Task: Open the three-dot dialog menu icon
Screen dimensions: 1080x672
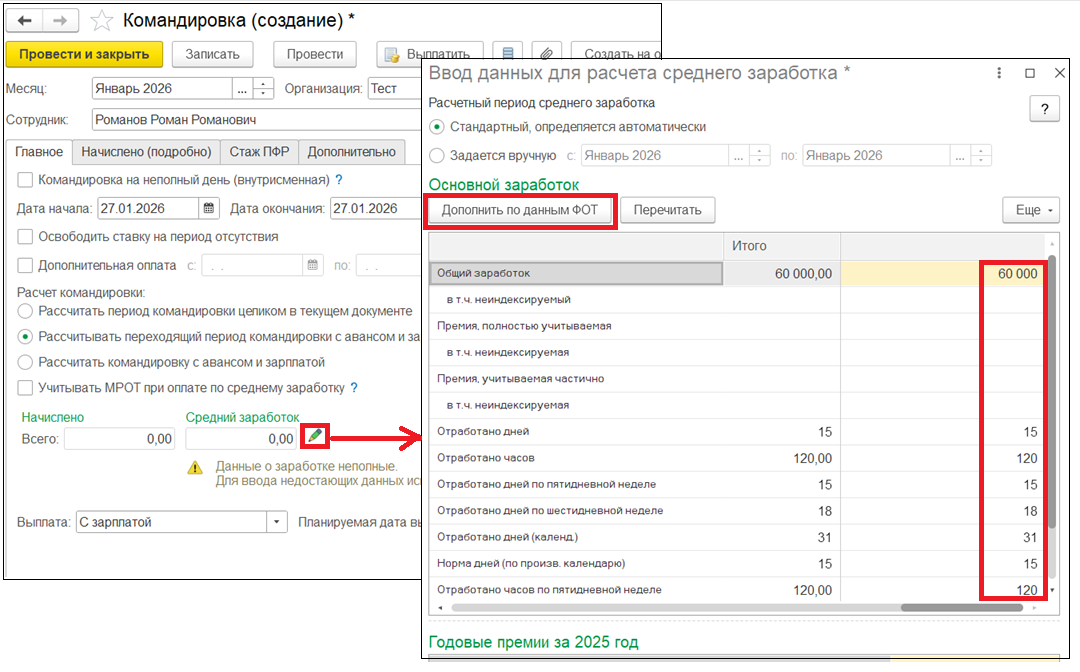Action: tap(999, 73)
